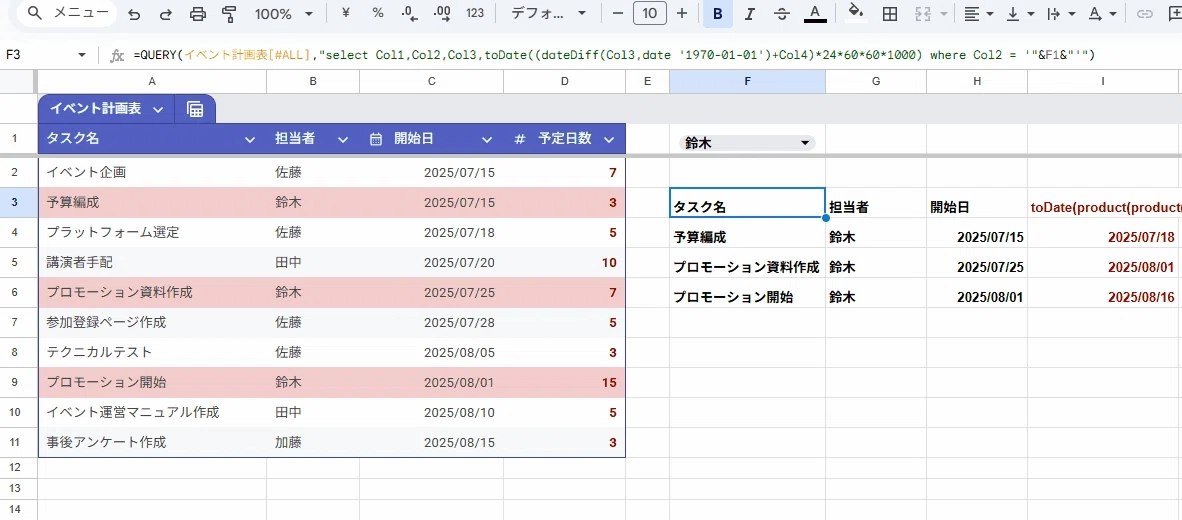Open the デフォ... font dropdown
The width and height of the screenshot is (1182, 520).
[548, 14]
